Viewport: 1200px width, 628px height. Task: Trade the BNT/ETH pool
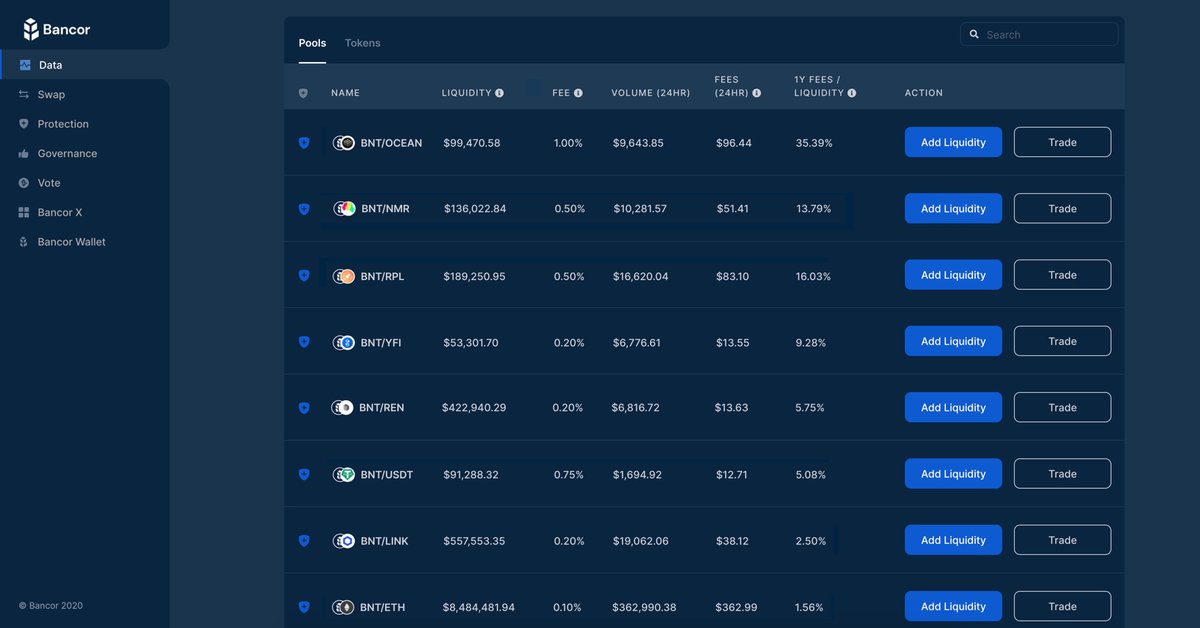1062,606
